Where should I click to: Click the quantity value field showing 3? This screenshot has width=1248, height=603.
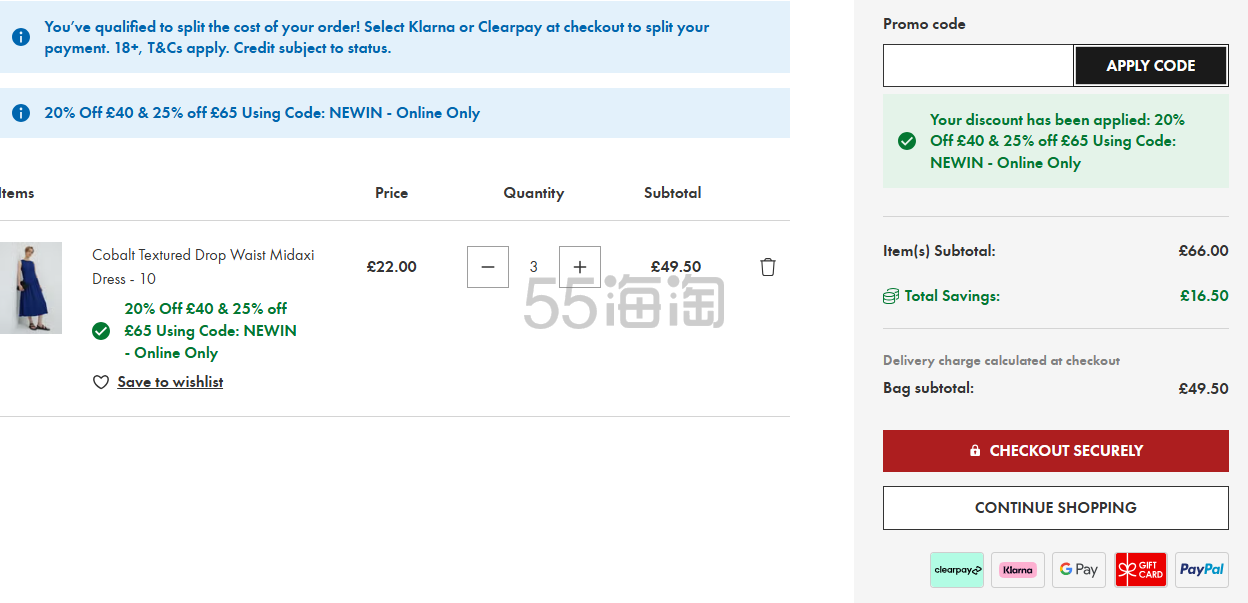click(x=534, y=267)
